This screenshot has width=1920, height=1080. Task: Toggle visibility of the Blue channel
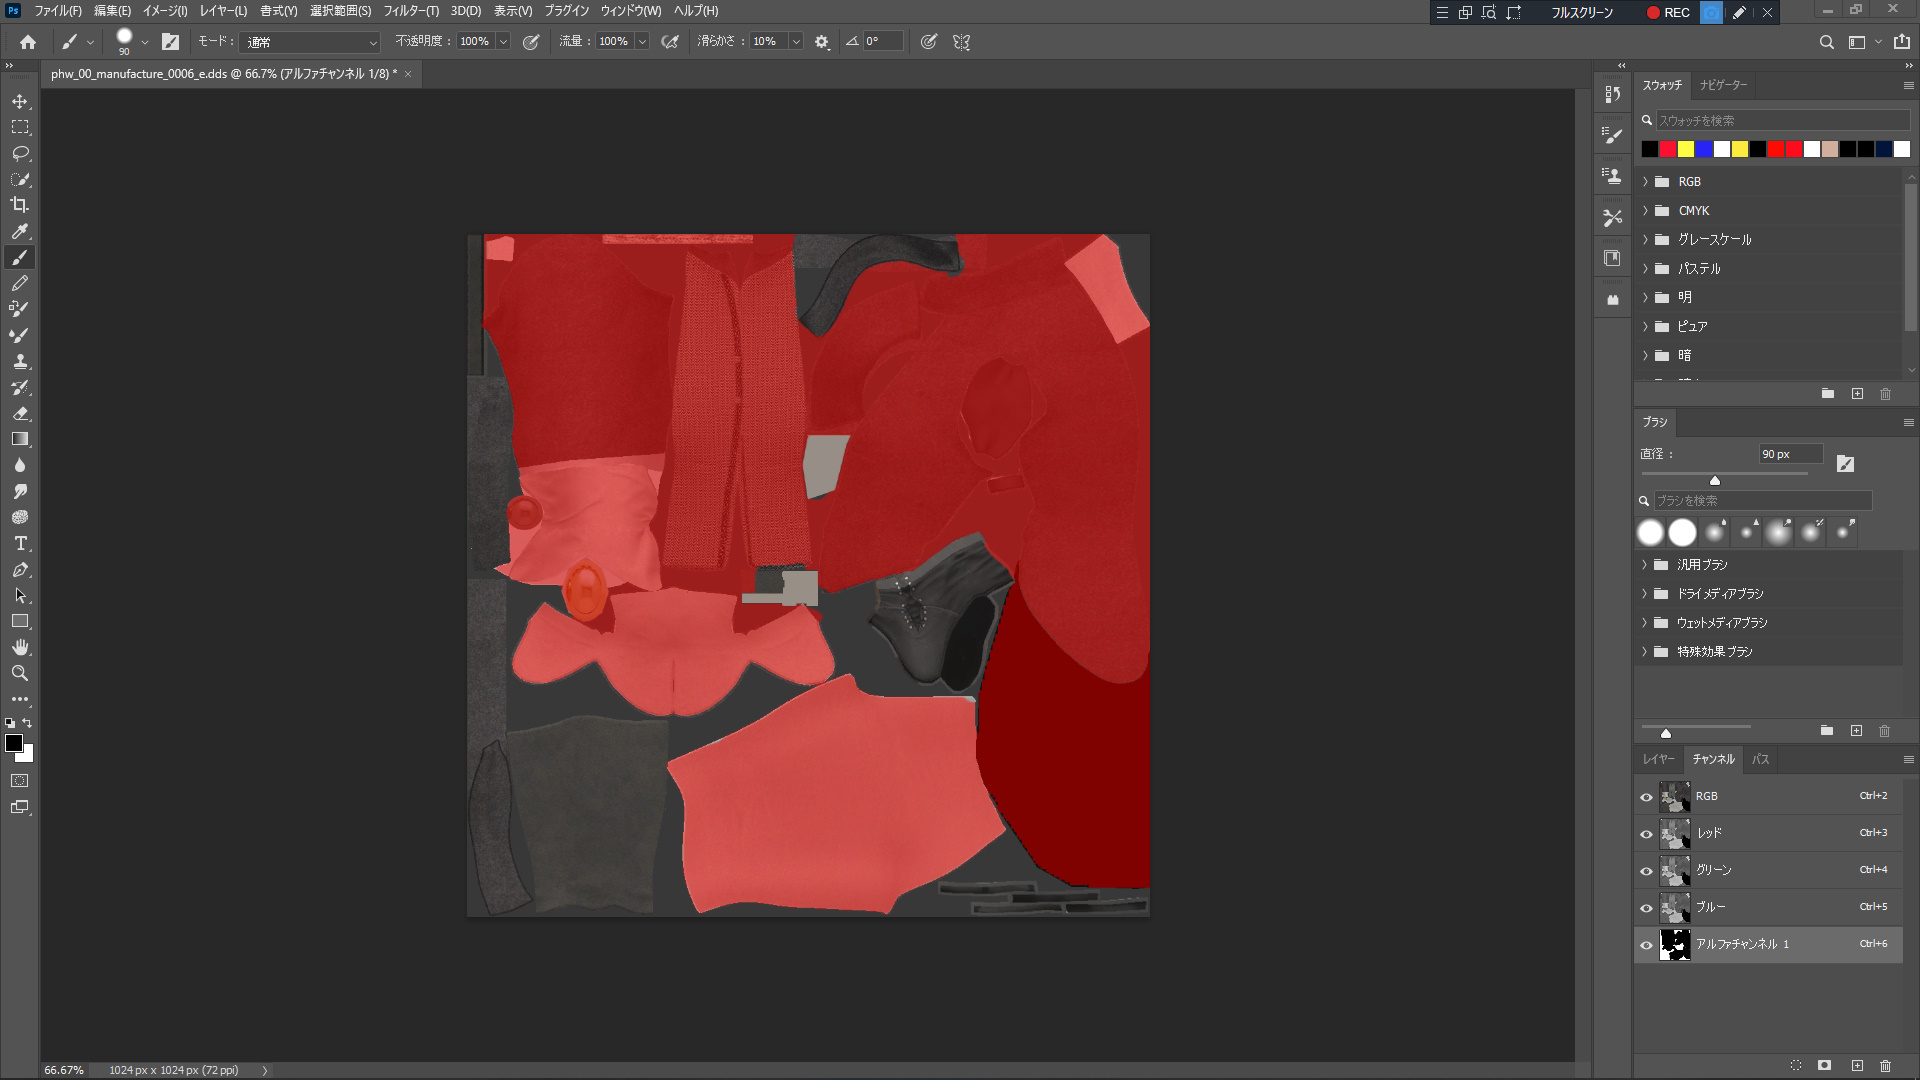click(x=1646, y=908)
